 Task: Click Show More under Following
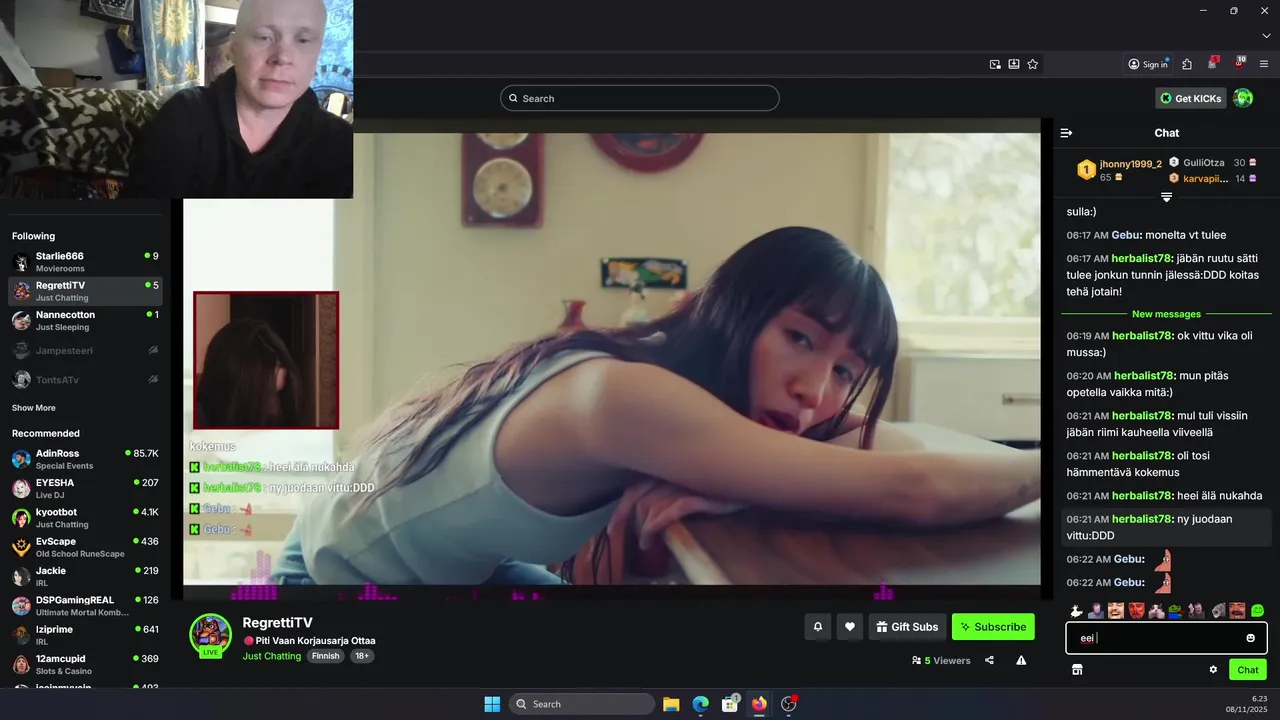[x=34, y=408]
